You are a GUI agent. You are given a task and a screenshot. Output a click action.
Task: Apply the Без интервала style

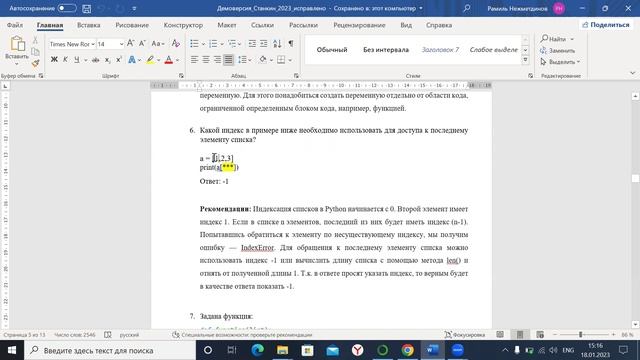386,49
